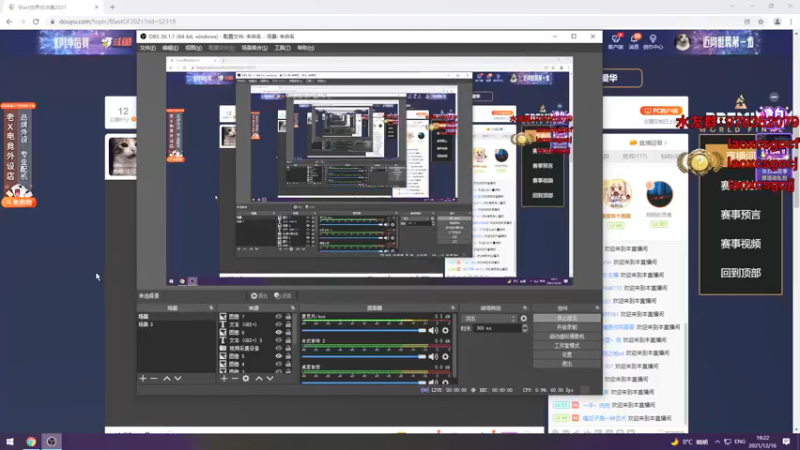Click 回到顶部 back-to-top link on Douyu

click(x=740, y=273)
